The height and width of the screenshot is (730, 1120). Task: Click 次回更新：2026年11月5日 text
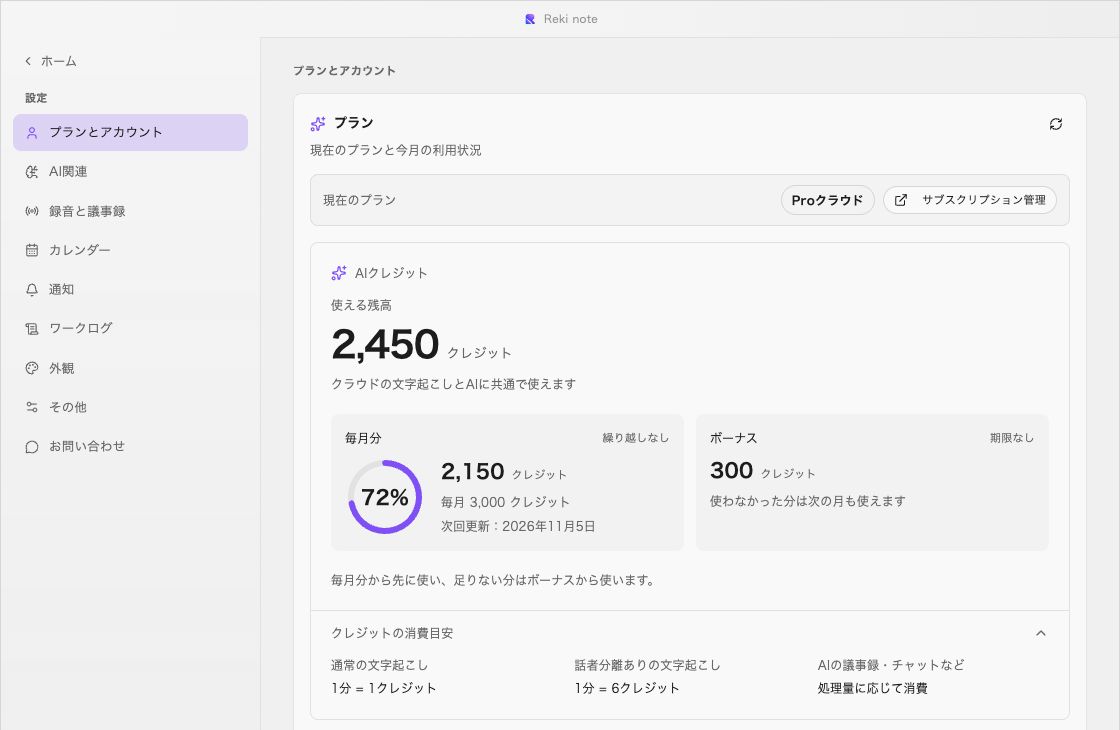(518, 526)
